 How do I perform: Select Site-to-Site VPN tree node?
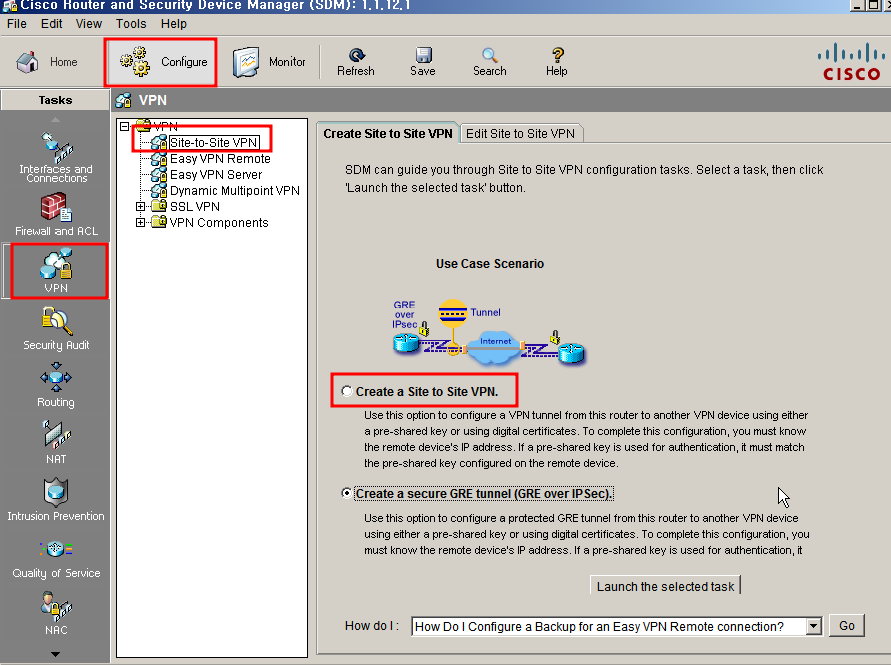[x=214, y=143]
